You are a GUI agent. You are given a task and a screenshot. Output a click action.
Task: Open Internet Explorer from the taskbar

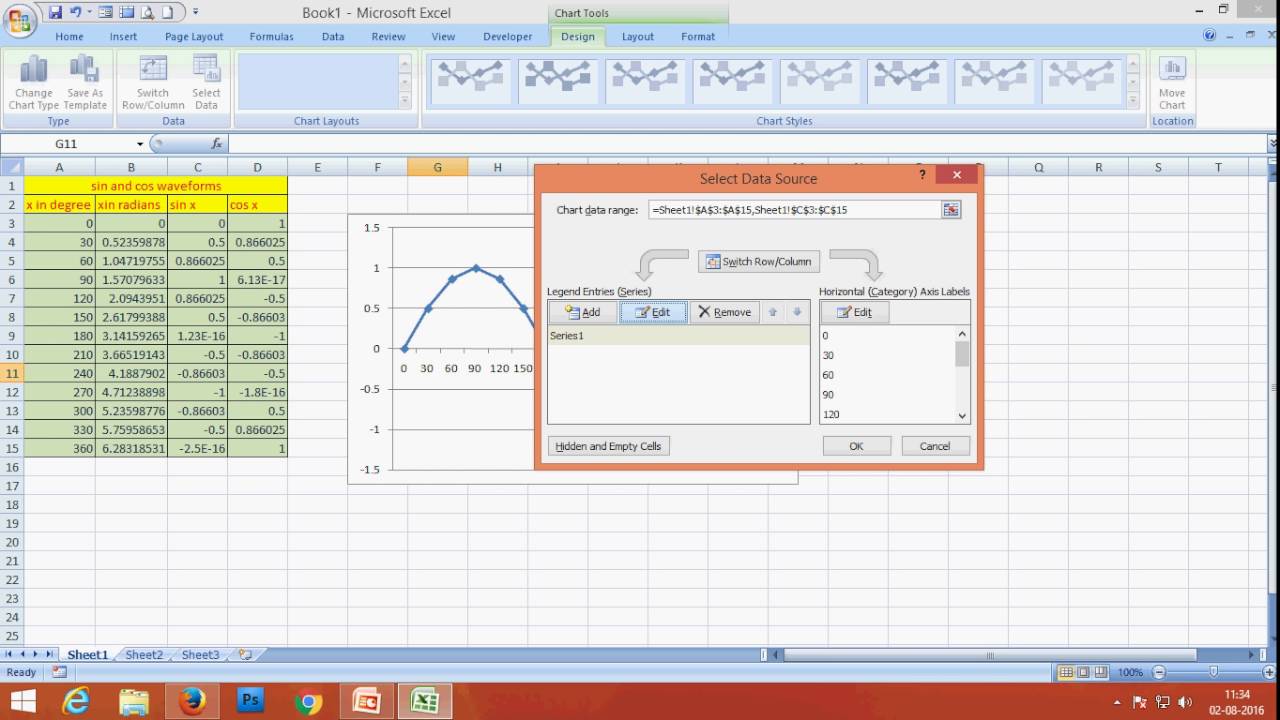(x=77, y=701)
